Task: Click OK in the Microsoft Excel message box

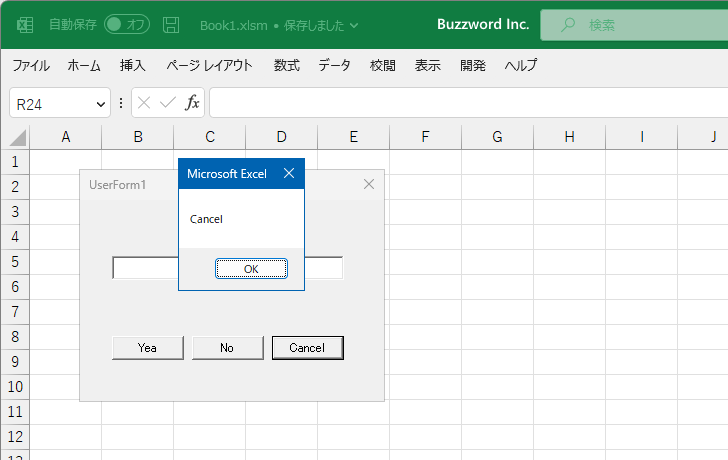Action: point(251,269)
